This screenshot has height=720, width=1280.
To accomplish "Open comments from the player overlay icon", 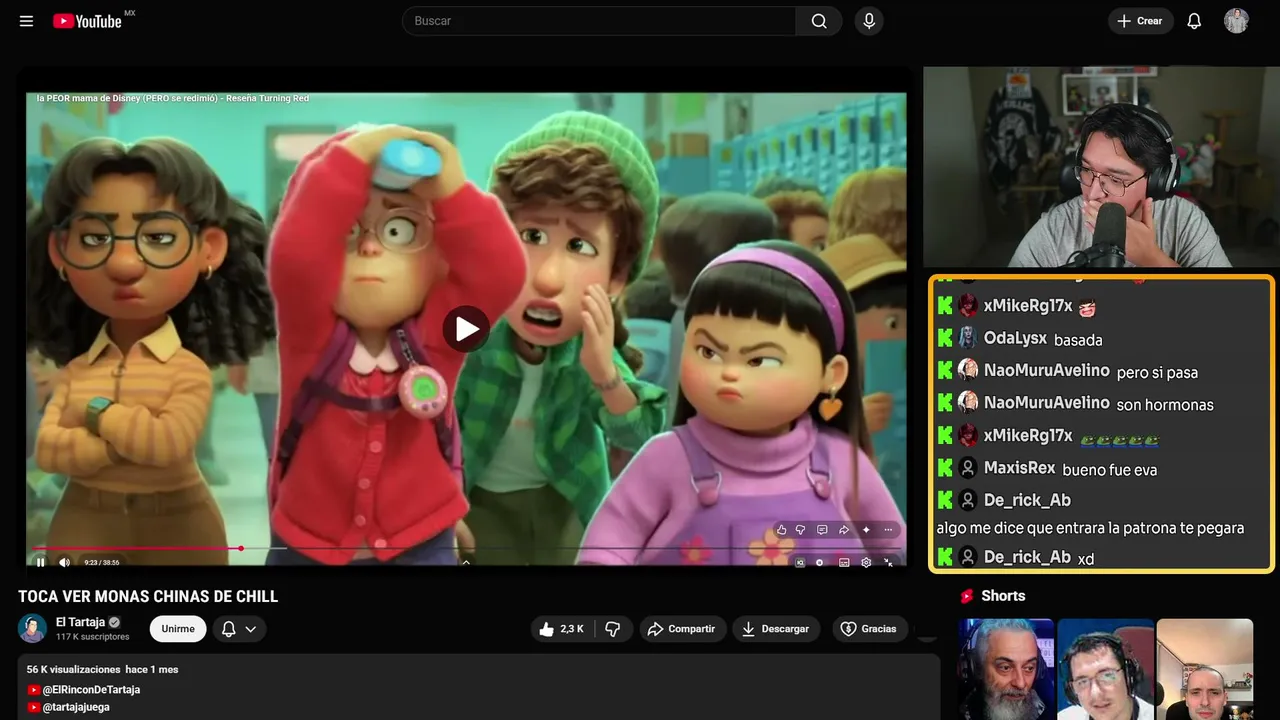I will (822, 530).
